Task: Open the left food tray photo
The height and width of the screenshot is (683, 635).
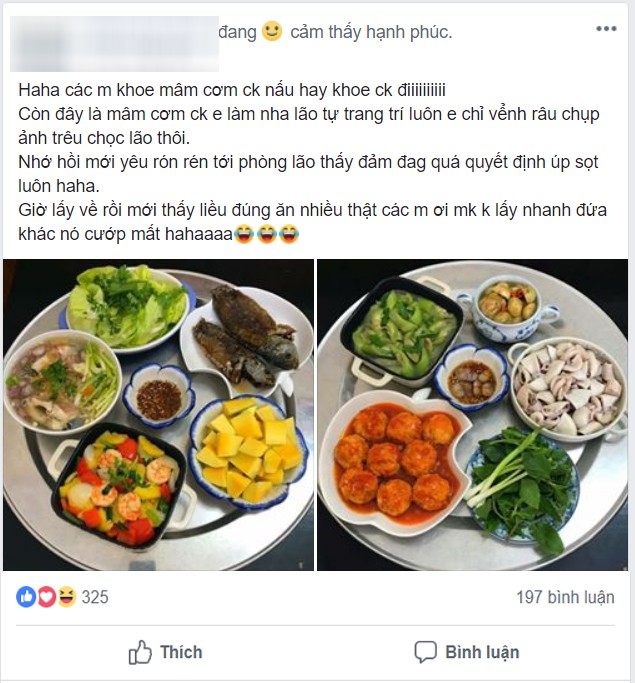Action: click(x=158, y=415)
